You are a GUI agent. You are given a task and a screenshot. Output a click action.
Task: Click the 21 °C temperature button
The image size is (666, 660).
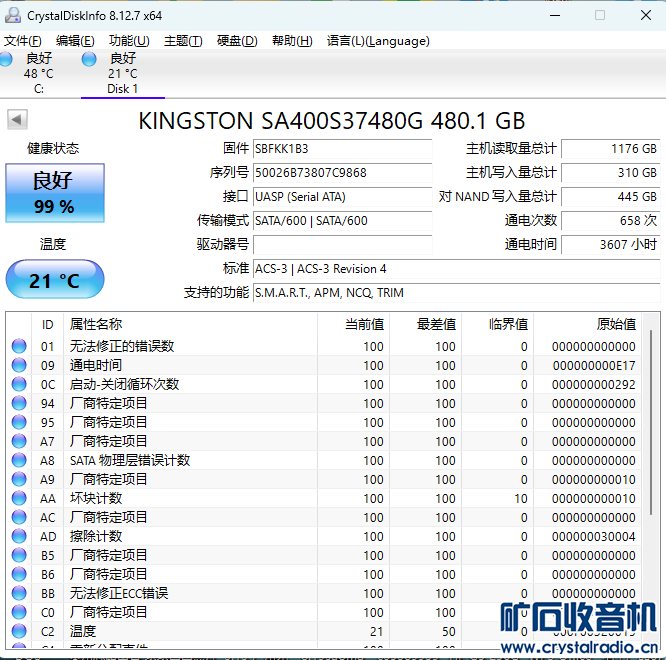pos(54,280)
